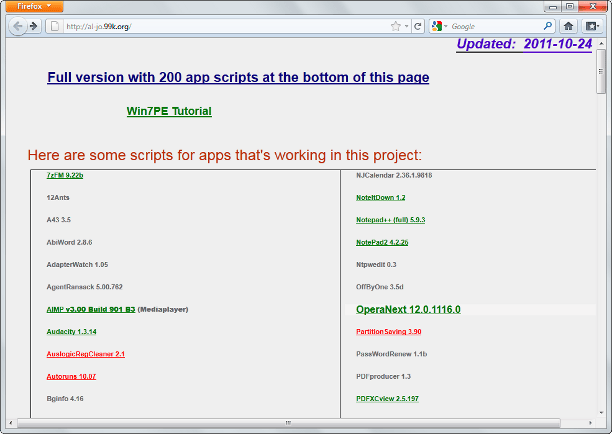
Task: Open the OperaNext 12.0.1116.0 link
Action: (408, 309)
